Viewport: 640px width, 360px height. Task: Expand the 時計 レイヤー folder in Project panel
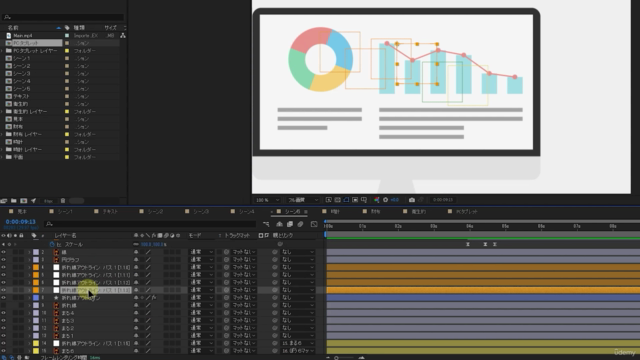[2, 149]
